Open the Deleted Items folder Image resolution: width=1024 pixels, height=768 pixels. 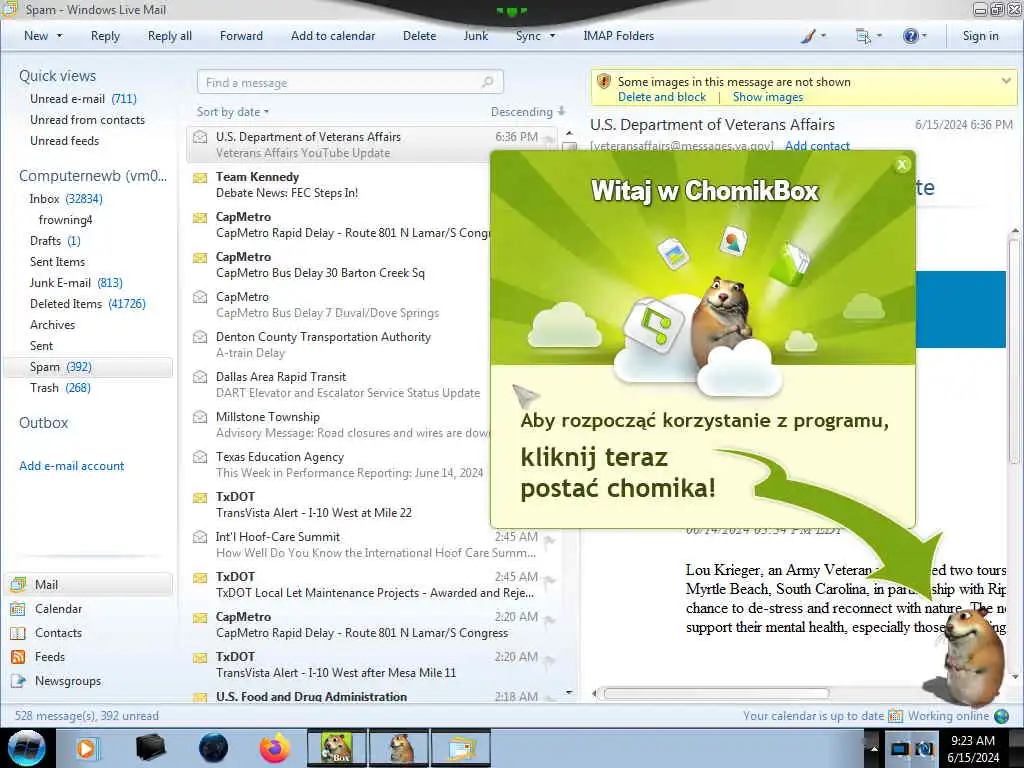point(88,303)
